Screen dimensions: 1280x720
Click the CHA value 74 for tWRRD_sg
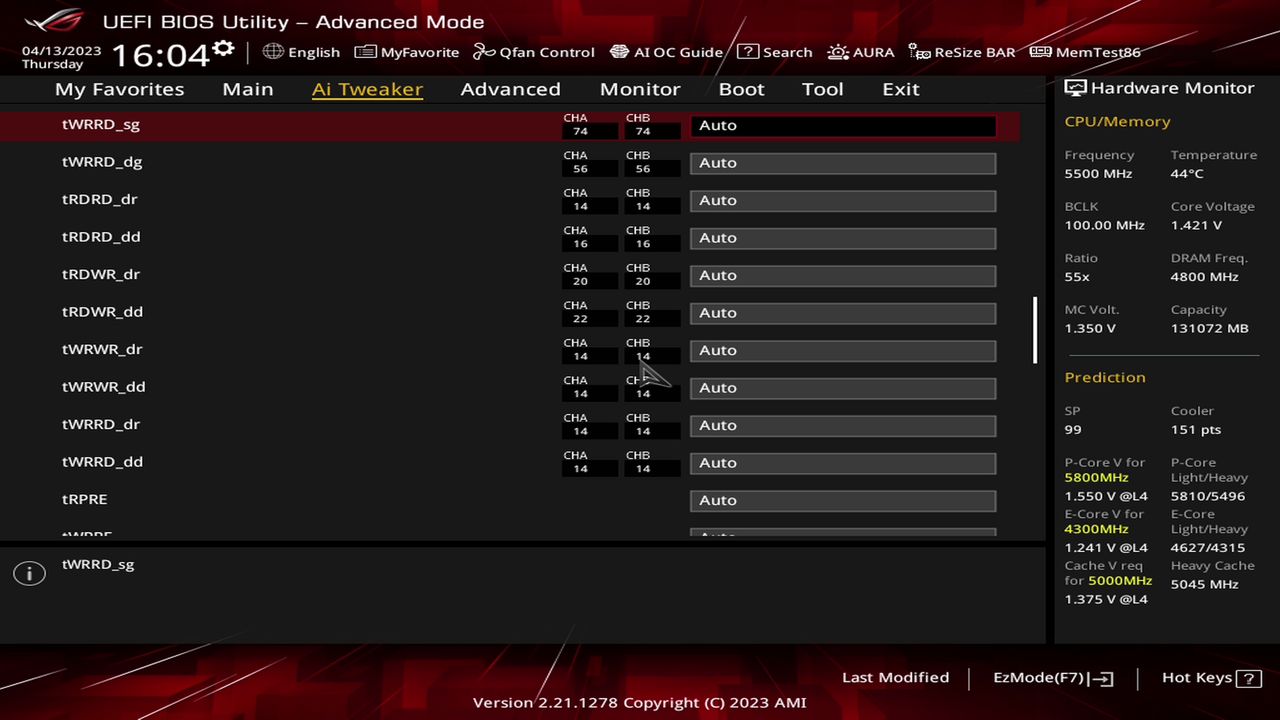[580, 131]
